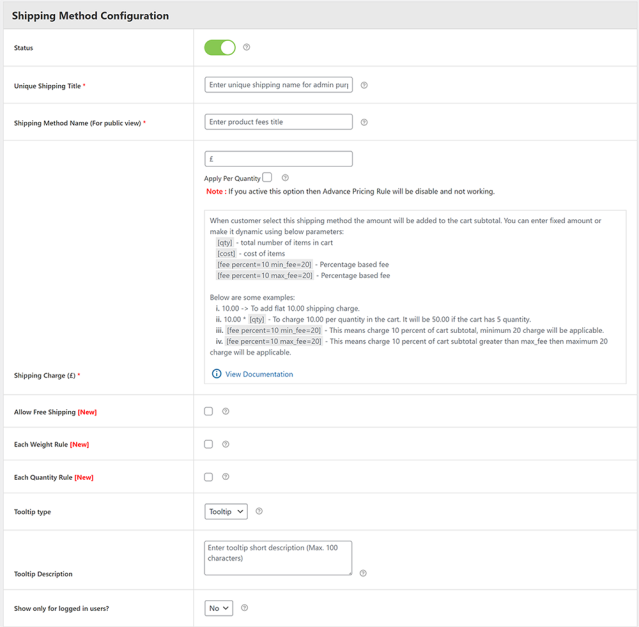Enable the Apply Per Quantity checkbox
Screen dimensions: 639x627
click(267, 177)
